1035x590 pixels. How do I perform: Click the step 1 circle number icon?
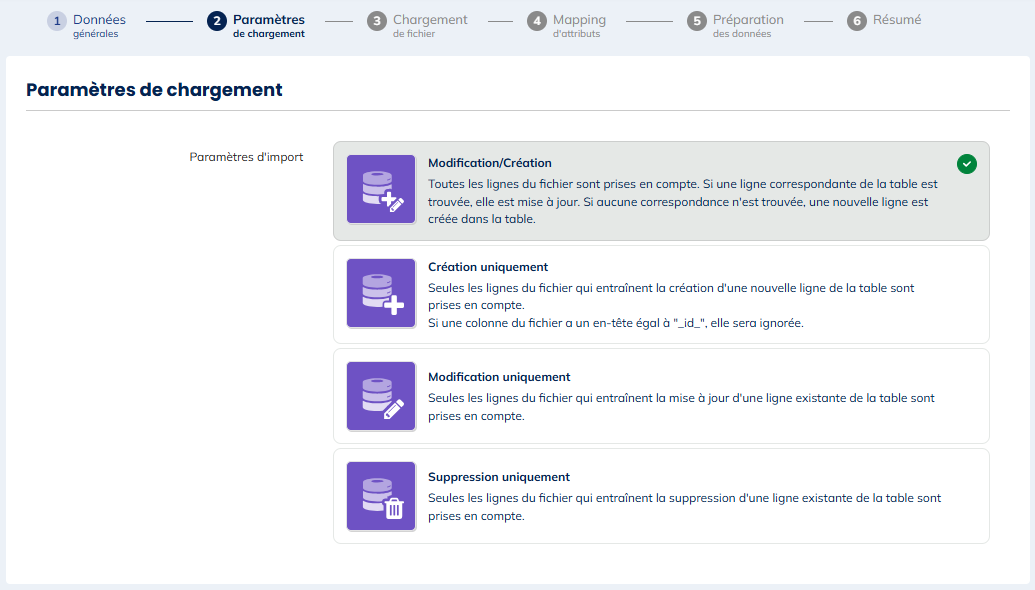[x=57, y=21]
